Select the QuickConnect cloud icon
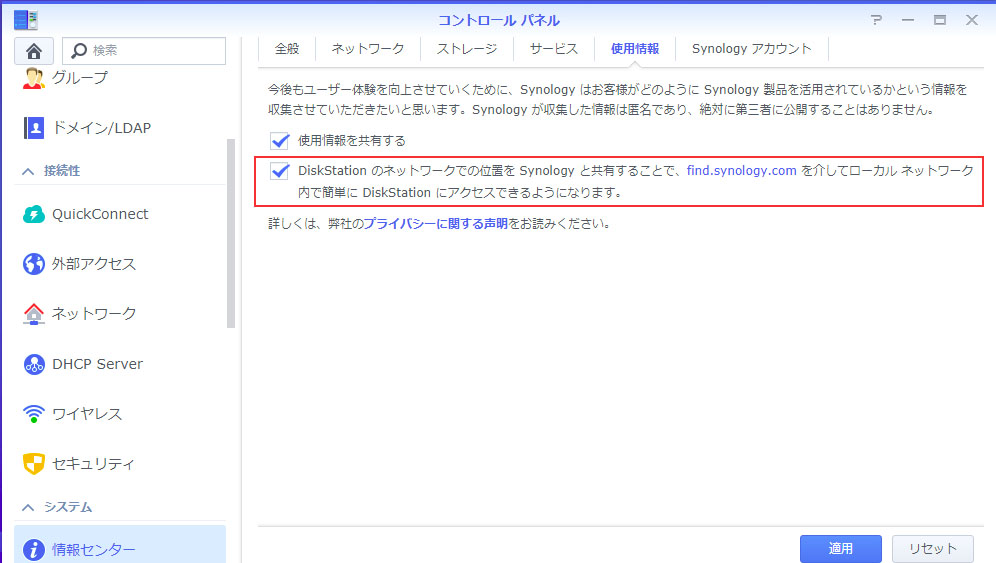 34,214
